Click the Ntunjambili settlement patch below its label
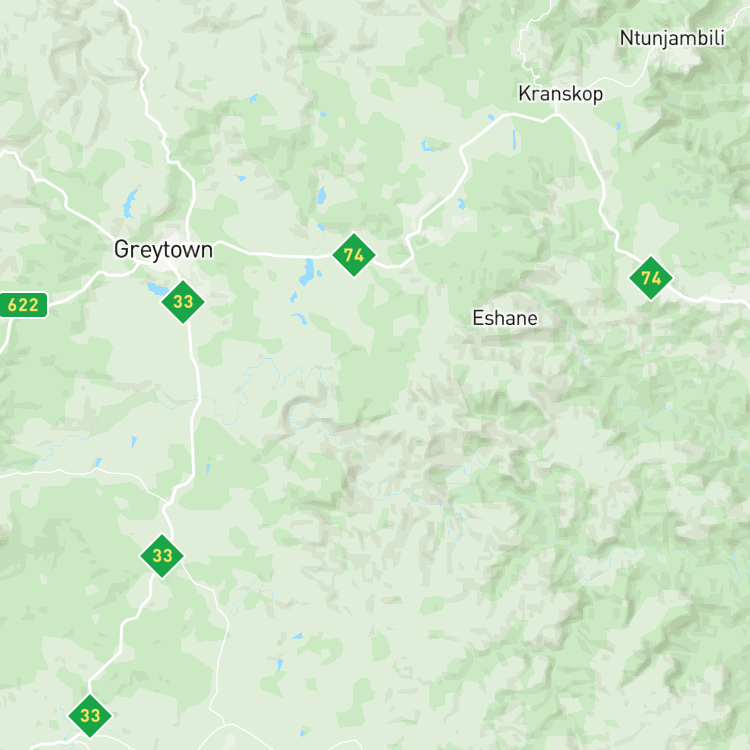Screen dimensions: 750x750 click(682, 58)
